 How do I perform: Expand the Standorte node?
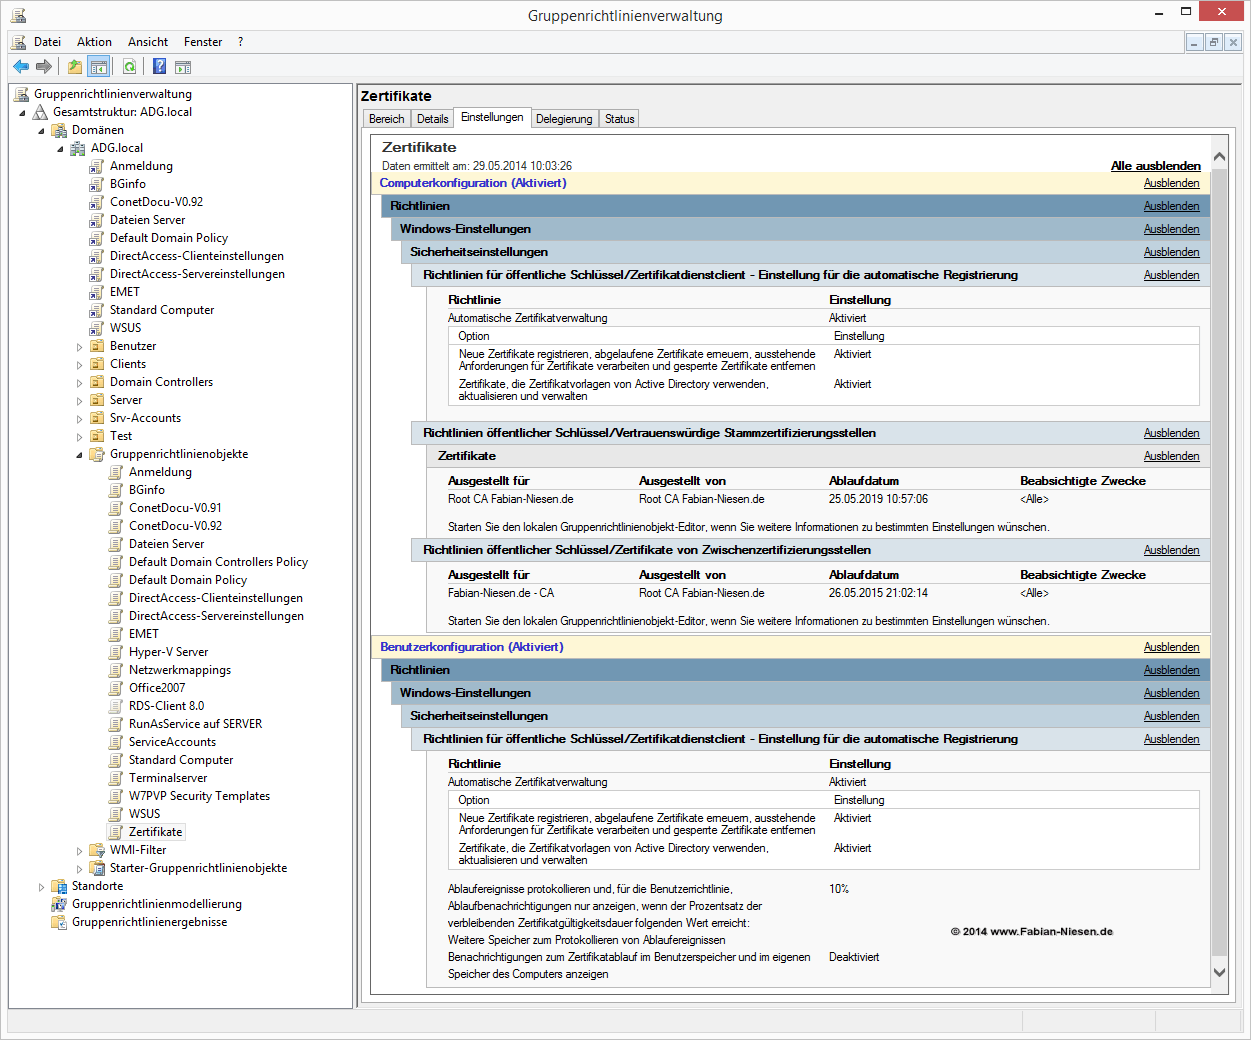(x=42, y=887)
